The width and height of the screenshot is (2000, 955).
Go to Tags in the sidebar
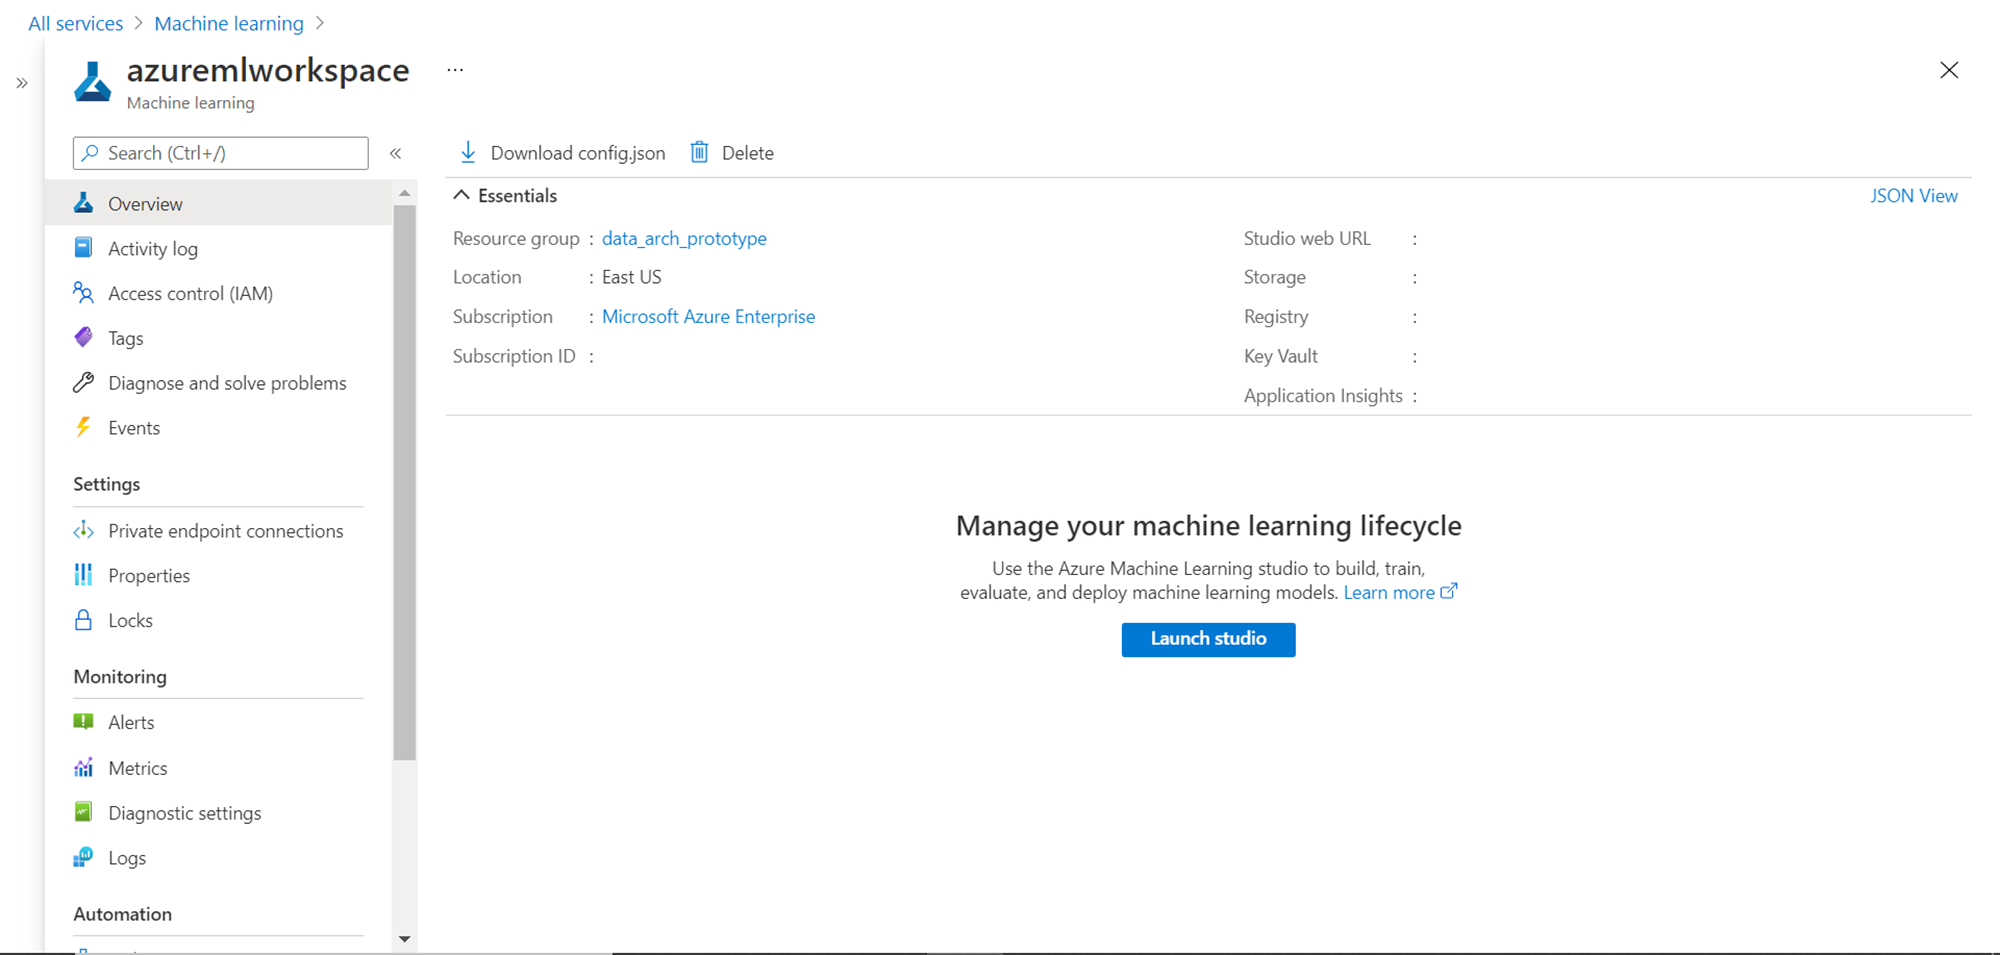tap(218, 338)
